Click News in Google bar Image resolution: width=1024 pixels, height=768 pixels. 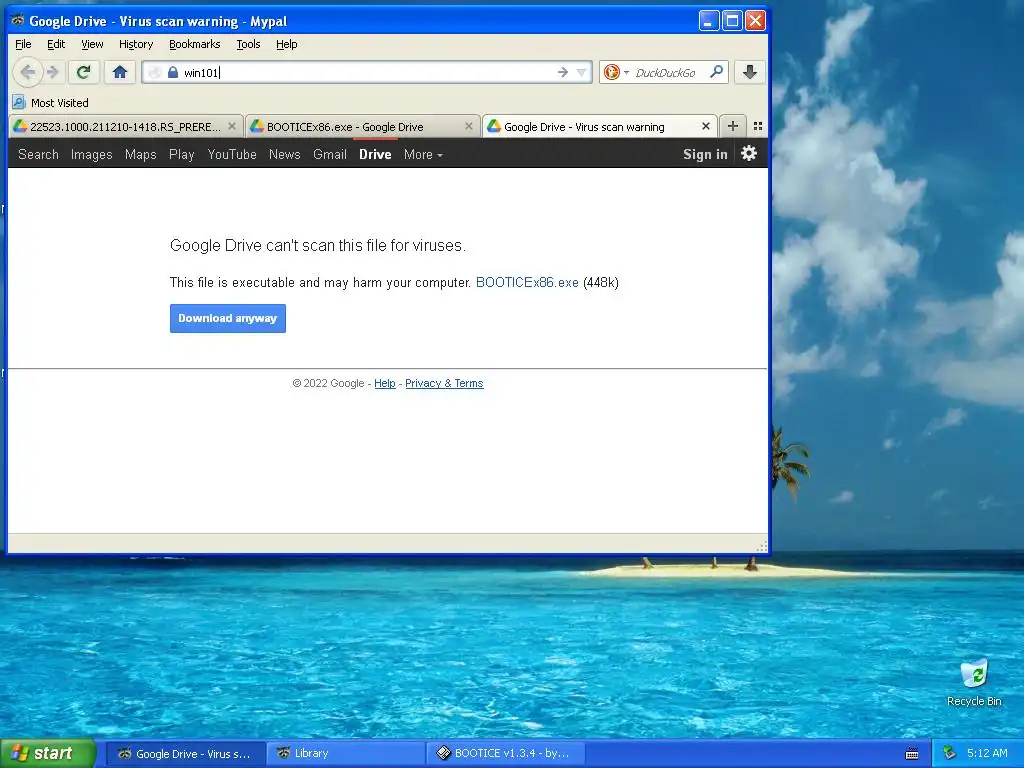(x=285, y=154)
